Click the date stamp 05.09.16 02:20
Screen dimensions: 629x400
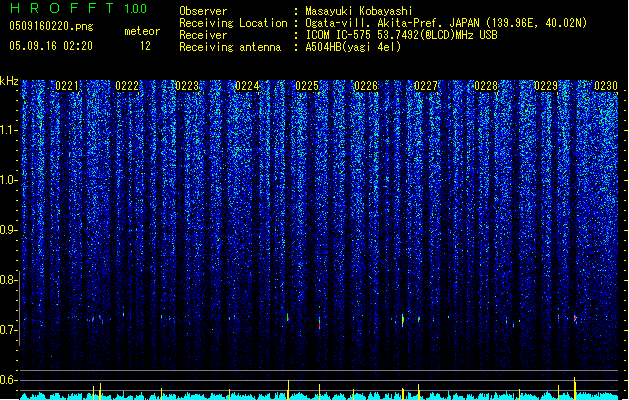point(51,46)
